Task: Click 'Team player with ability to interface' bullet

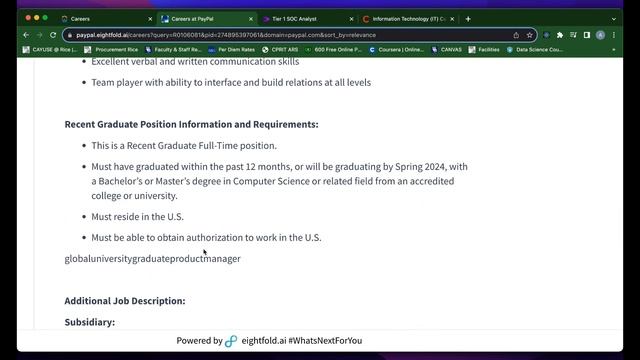Action: 231,82
